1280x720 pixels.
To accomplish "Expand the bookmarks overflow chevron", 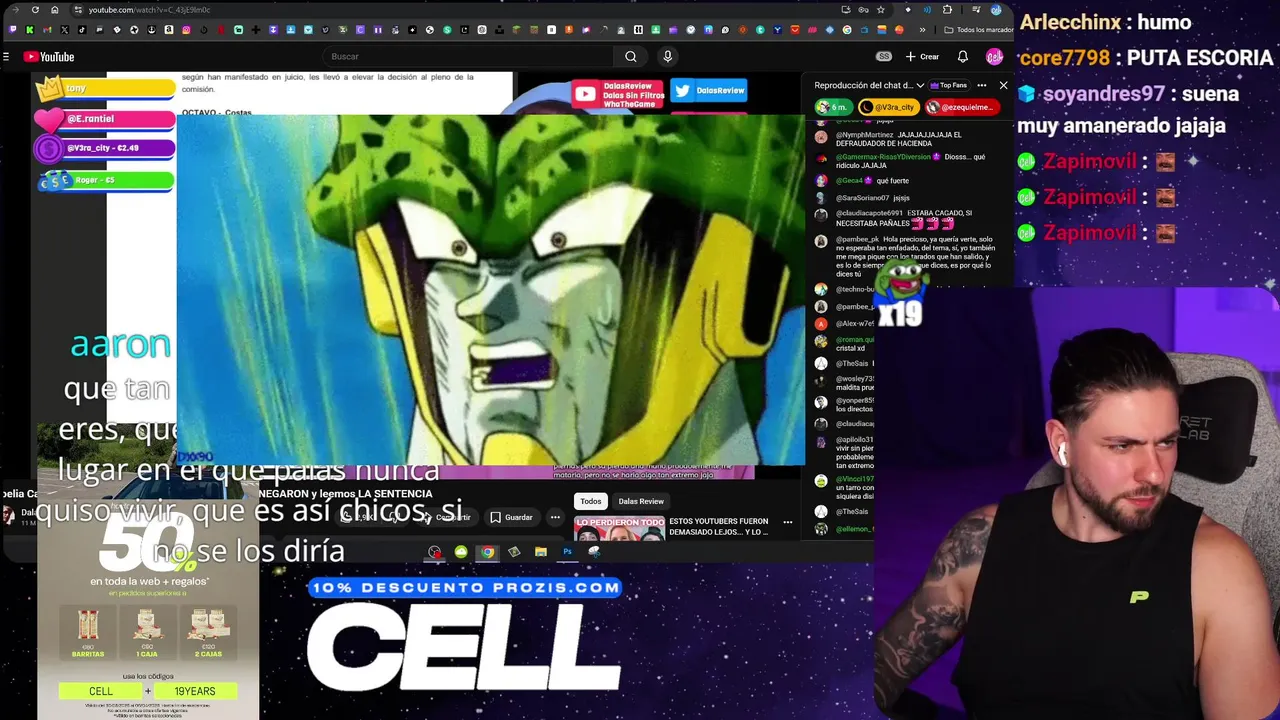I will 922,30.
